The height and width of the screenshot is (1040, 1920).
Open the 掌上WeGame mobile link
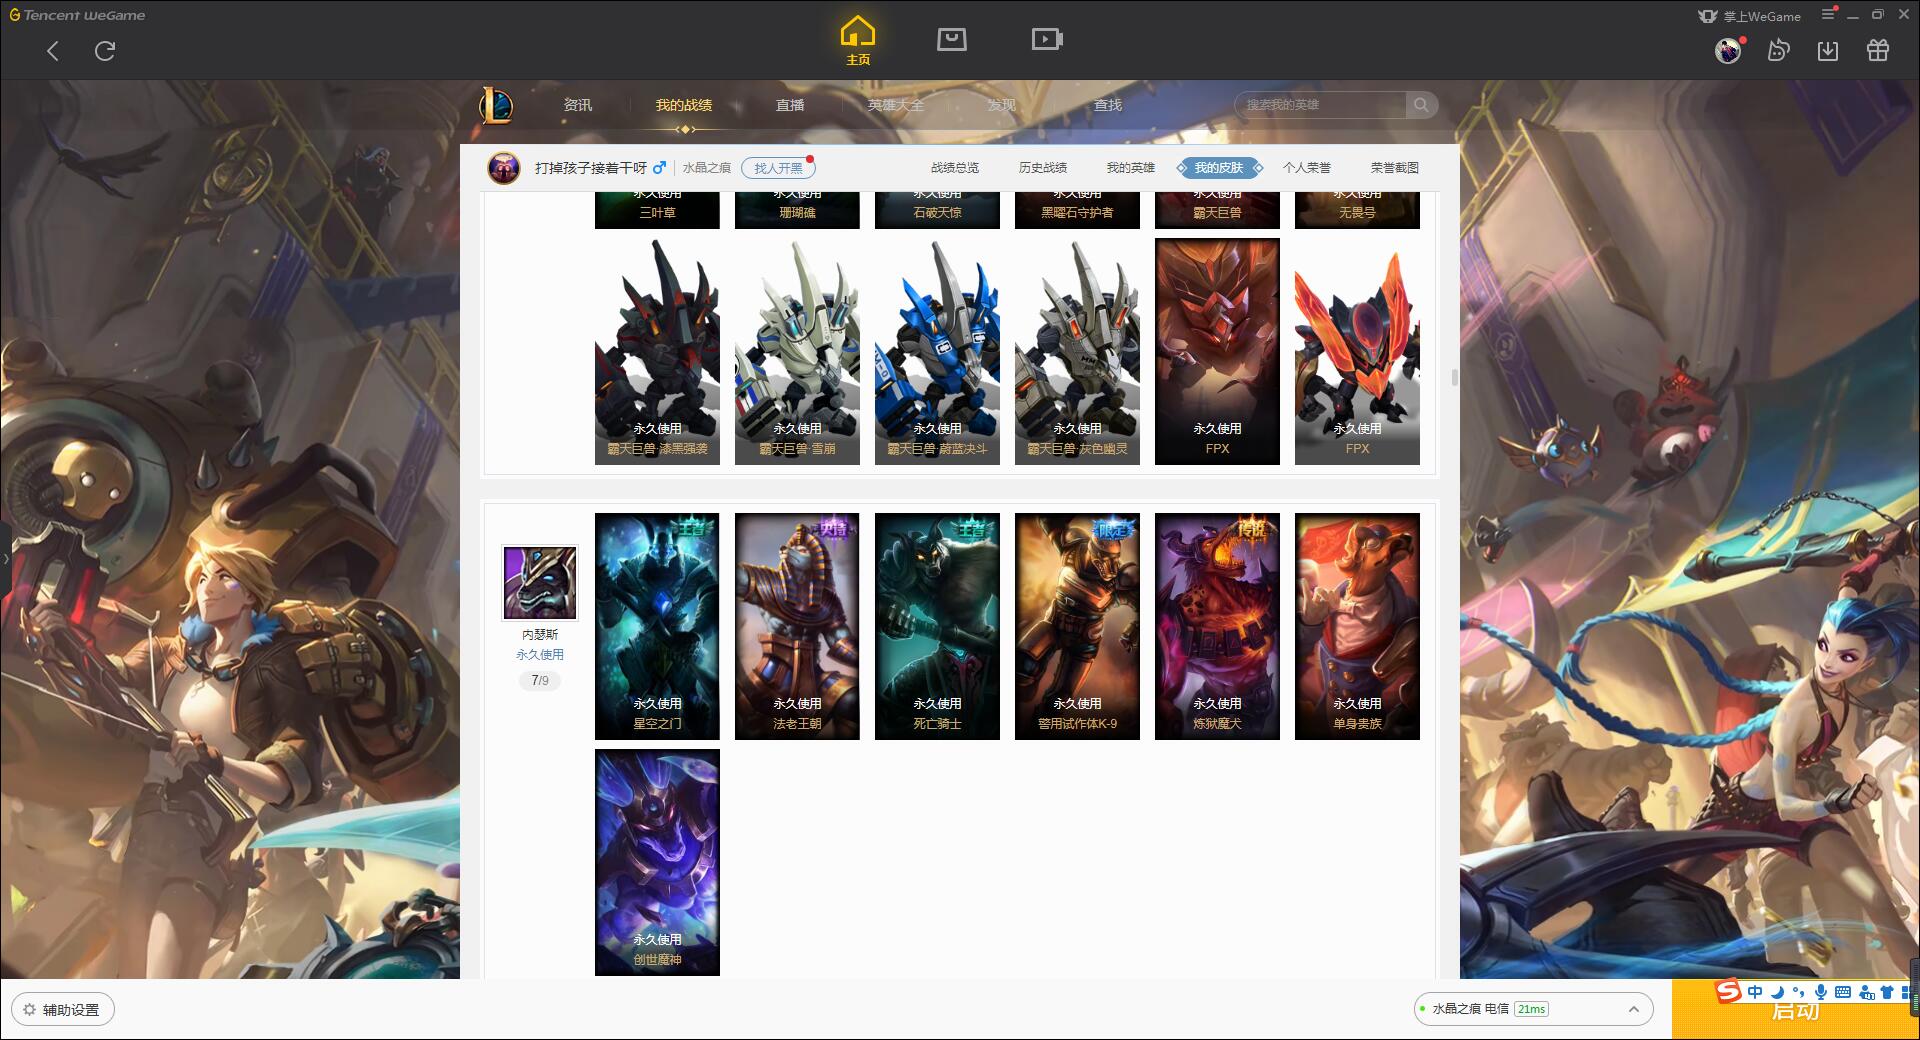(1749, 16)
